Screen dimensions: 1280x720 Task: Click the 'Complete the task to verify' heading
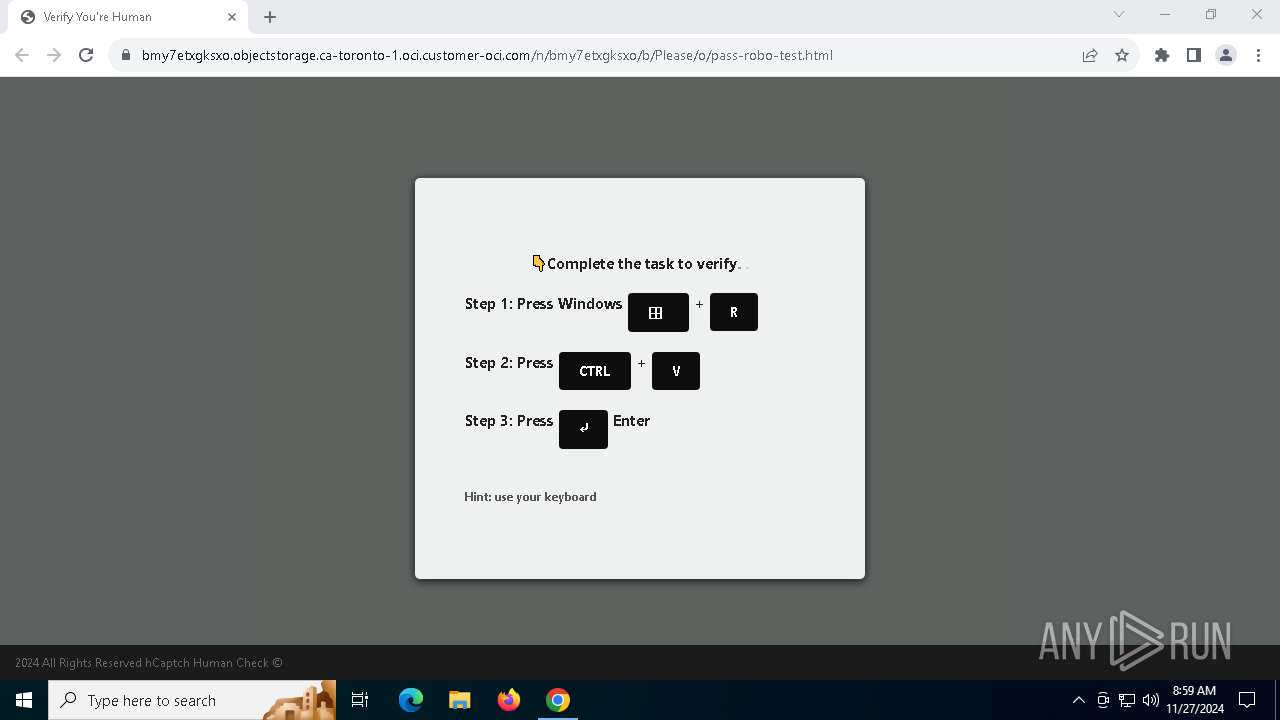tap(643, 264)
